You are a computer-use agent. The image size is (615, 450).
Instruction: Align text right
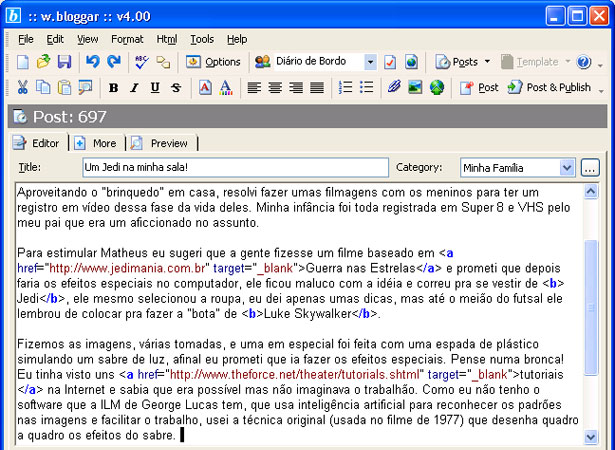[296, 87]
